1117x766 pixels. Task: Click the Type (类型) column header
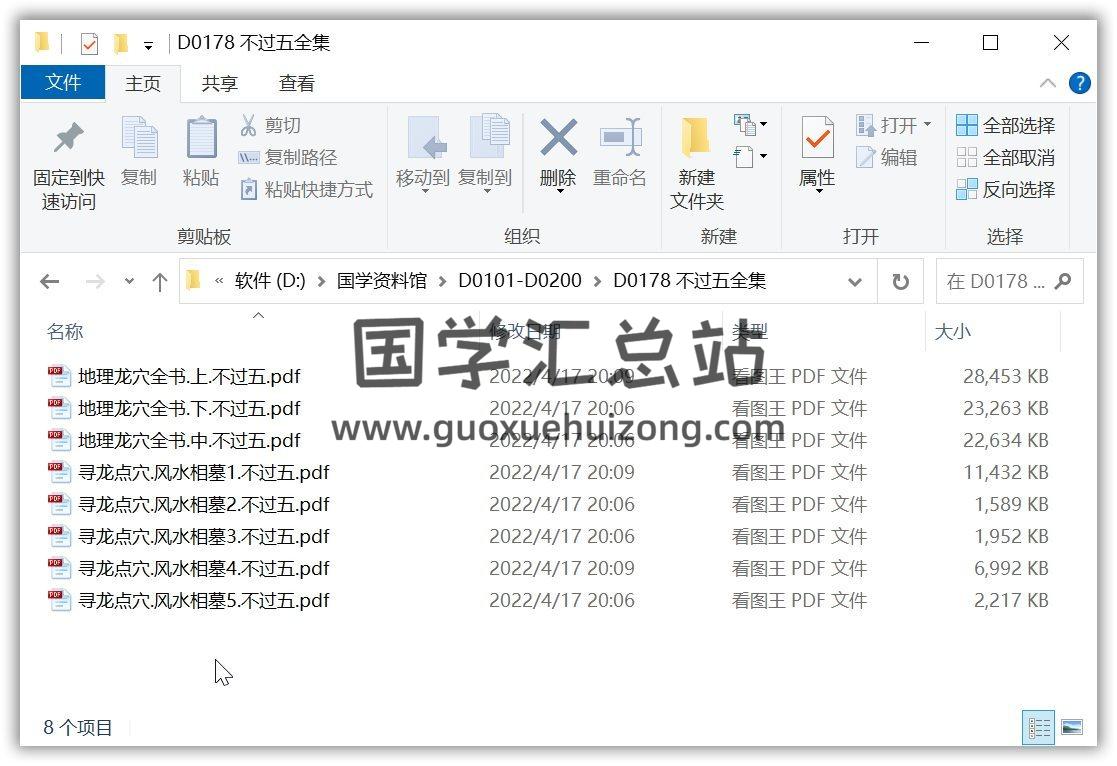pyautogui.click(x=749, y=331)
